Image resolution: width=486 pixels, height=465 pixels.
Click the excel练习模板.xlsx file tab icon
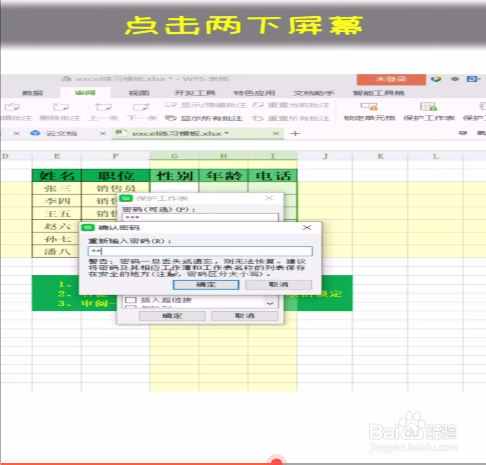point(121,133)
